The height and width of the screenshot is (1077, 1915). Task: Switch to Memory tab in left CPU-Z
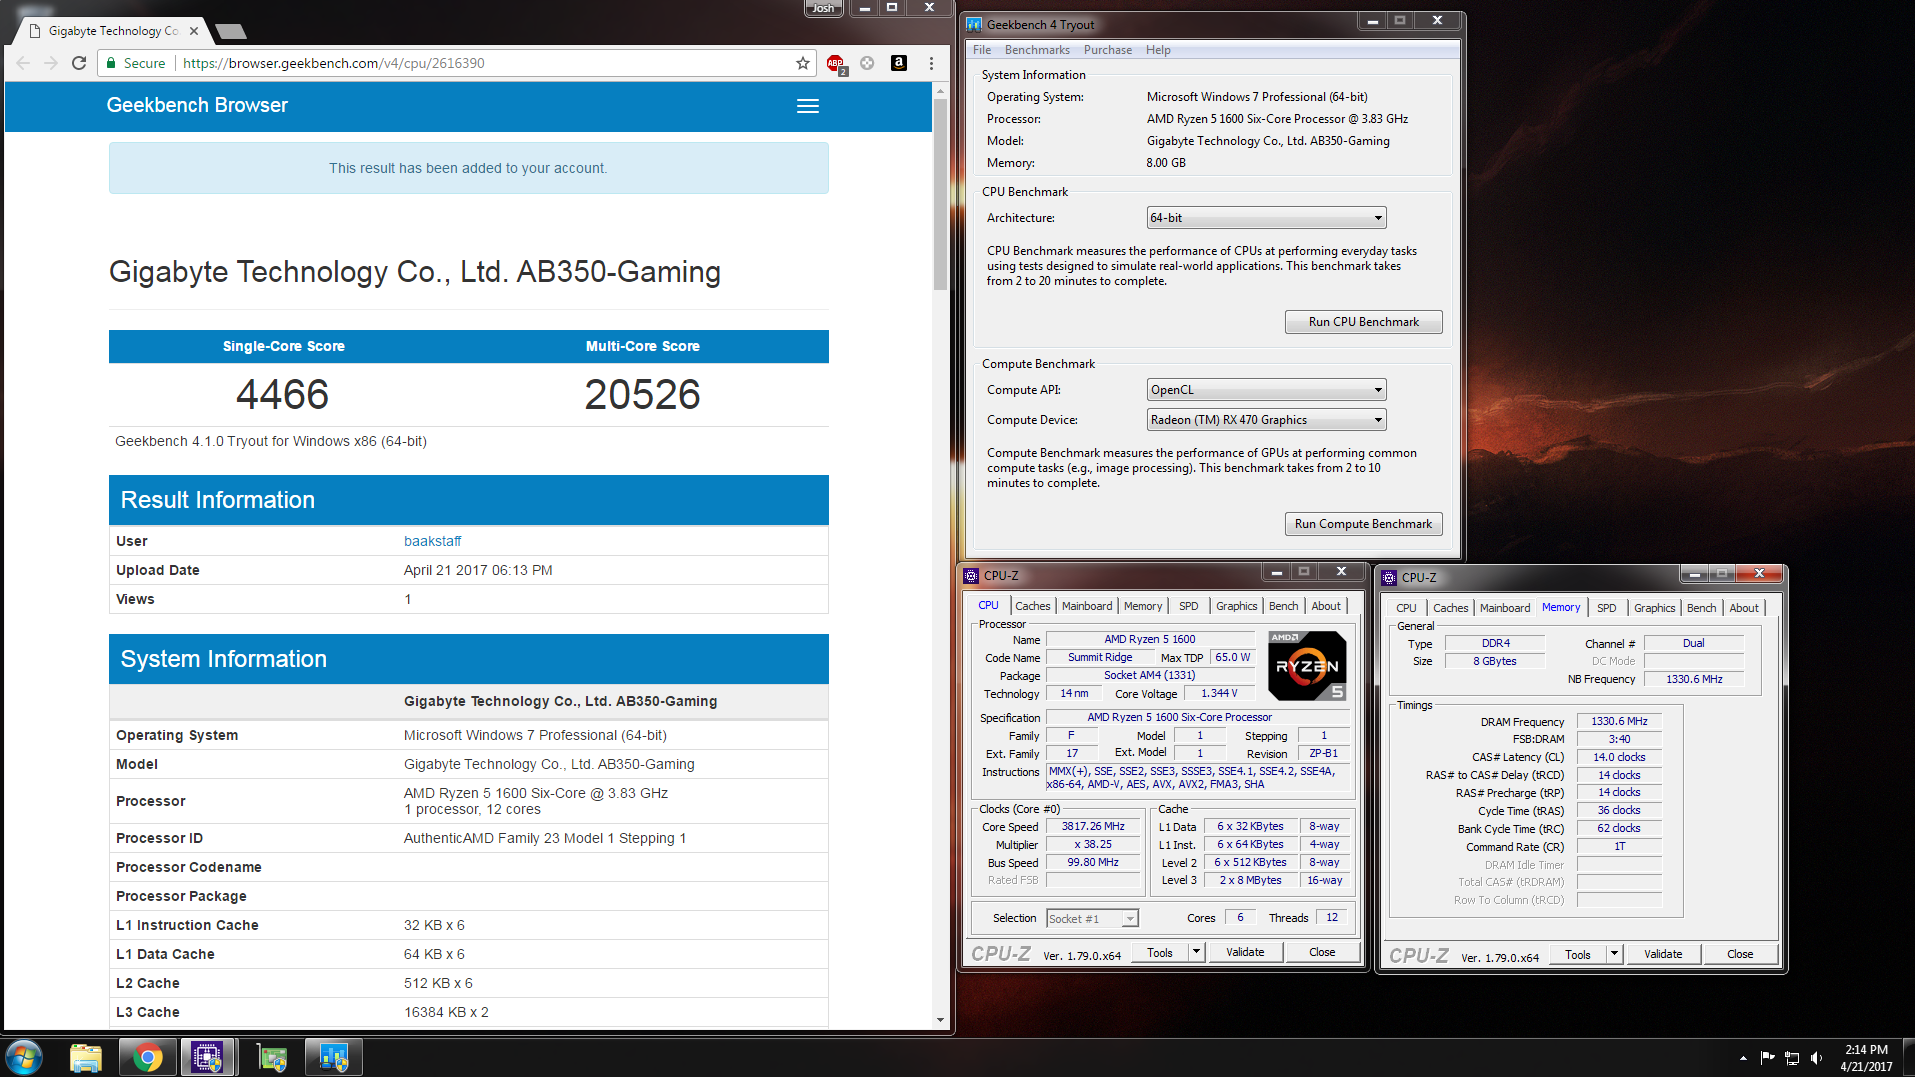[x=1143, y=606]
